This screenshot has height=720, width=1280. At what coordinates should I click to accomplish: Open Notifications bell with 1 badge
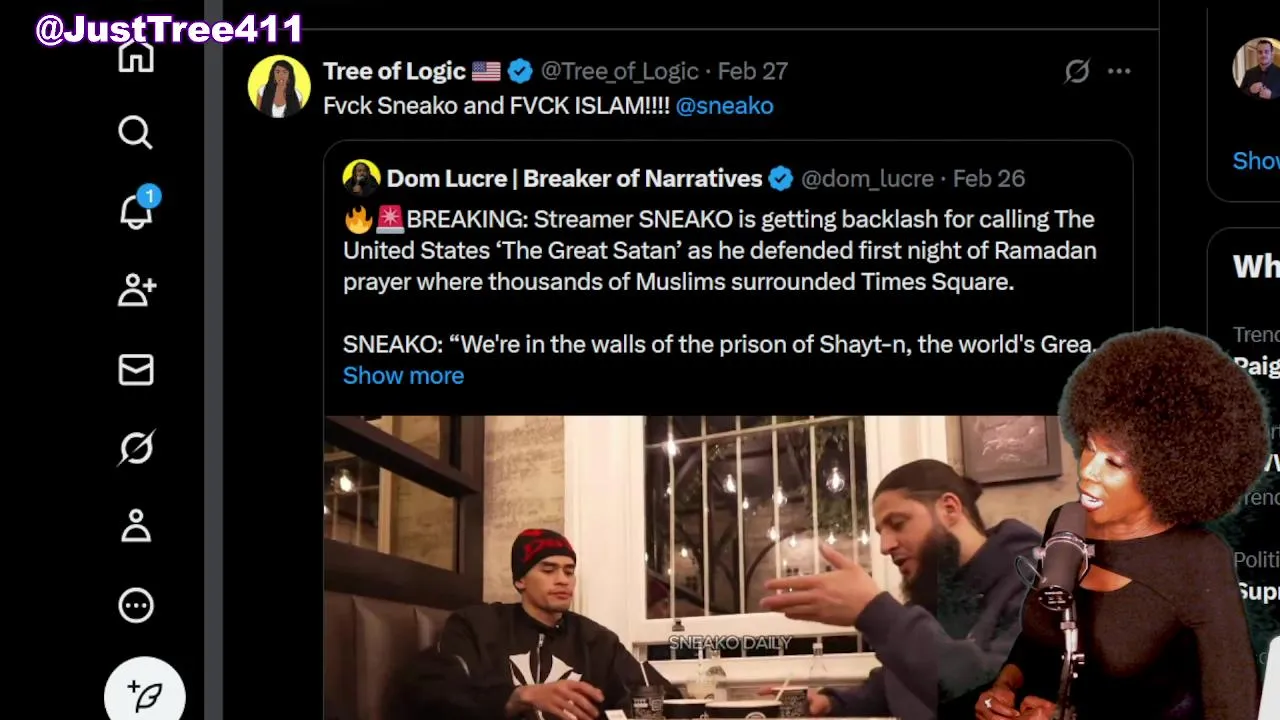[x=136, y=211]
